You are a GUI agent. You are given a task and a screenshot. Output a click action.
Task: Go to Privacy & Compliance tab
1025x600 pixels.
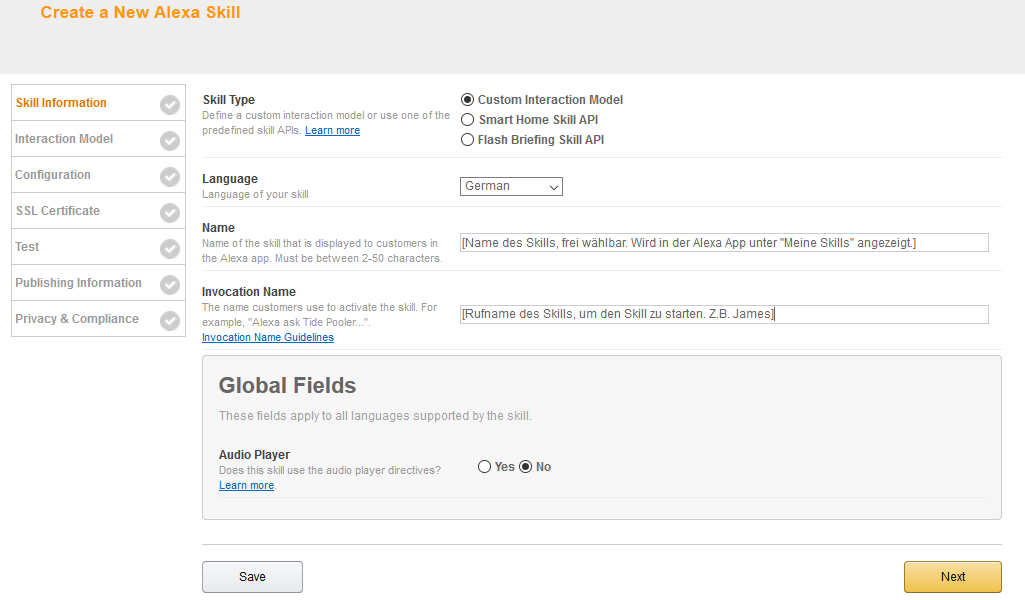[99, 318]
